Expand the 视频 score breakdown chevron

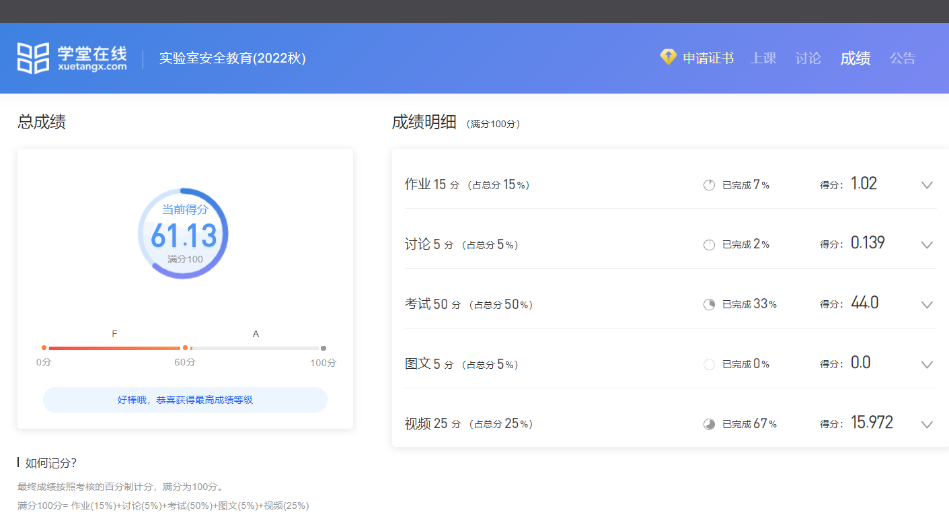tap(926, 424)
